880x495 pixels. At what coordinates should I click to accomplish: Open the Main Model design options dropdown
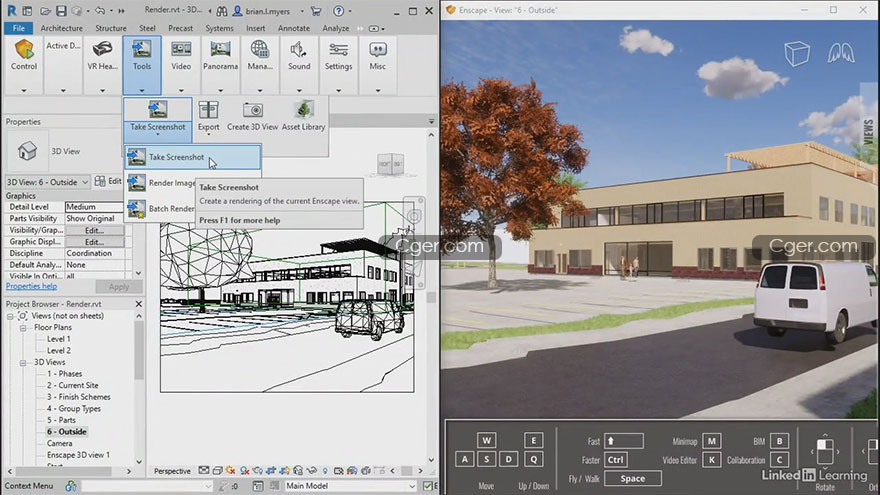pyautogui.click(x=351, y=486)
